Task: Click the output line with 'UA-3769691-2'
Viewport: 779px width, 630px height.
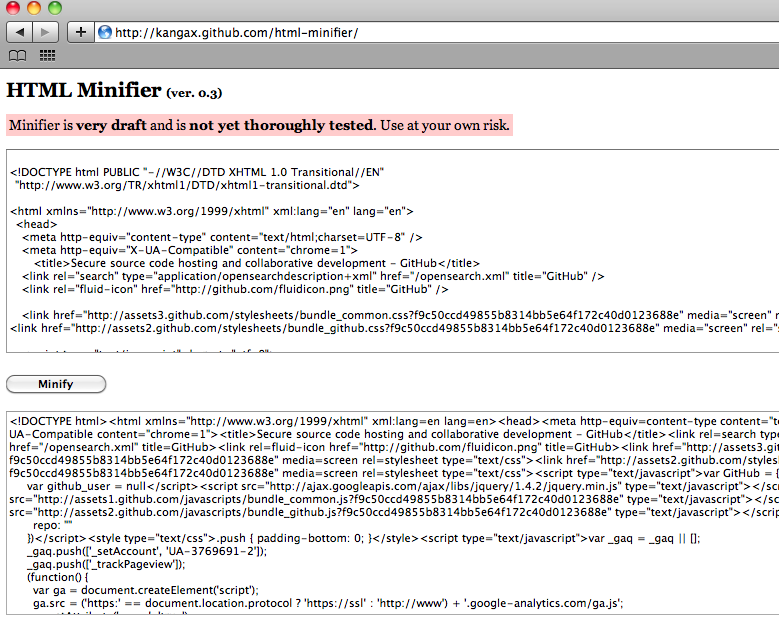Action: [147, 551]
